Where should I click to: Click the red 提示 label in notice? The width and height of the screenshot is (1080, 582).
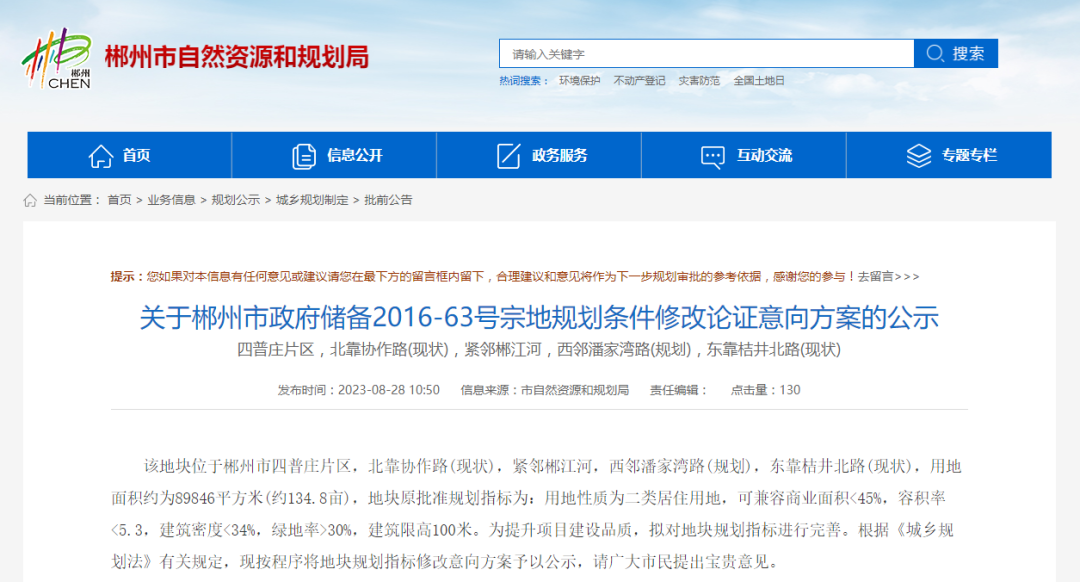click(x=127, y=276)
